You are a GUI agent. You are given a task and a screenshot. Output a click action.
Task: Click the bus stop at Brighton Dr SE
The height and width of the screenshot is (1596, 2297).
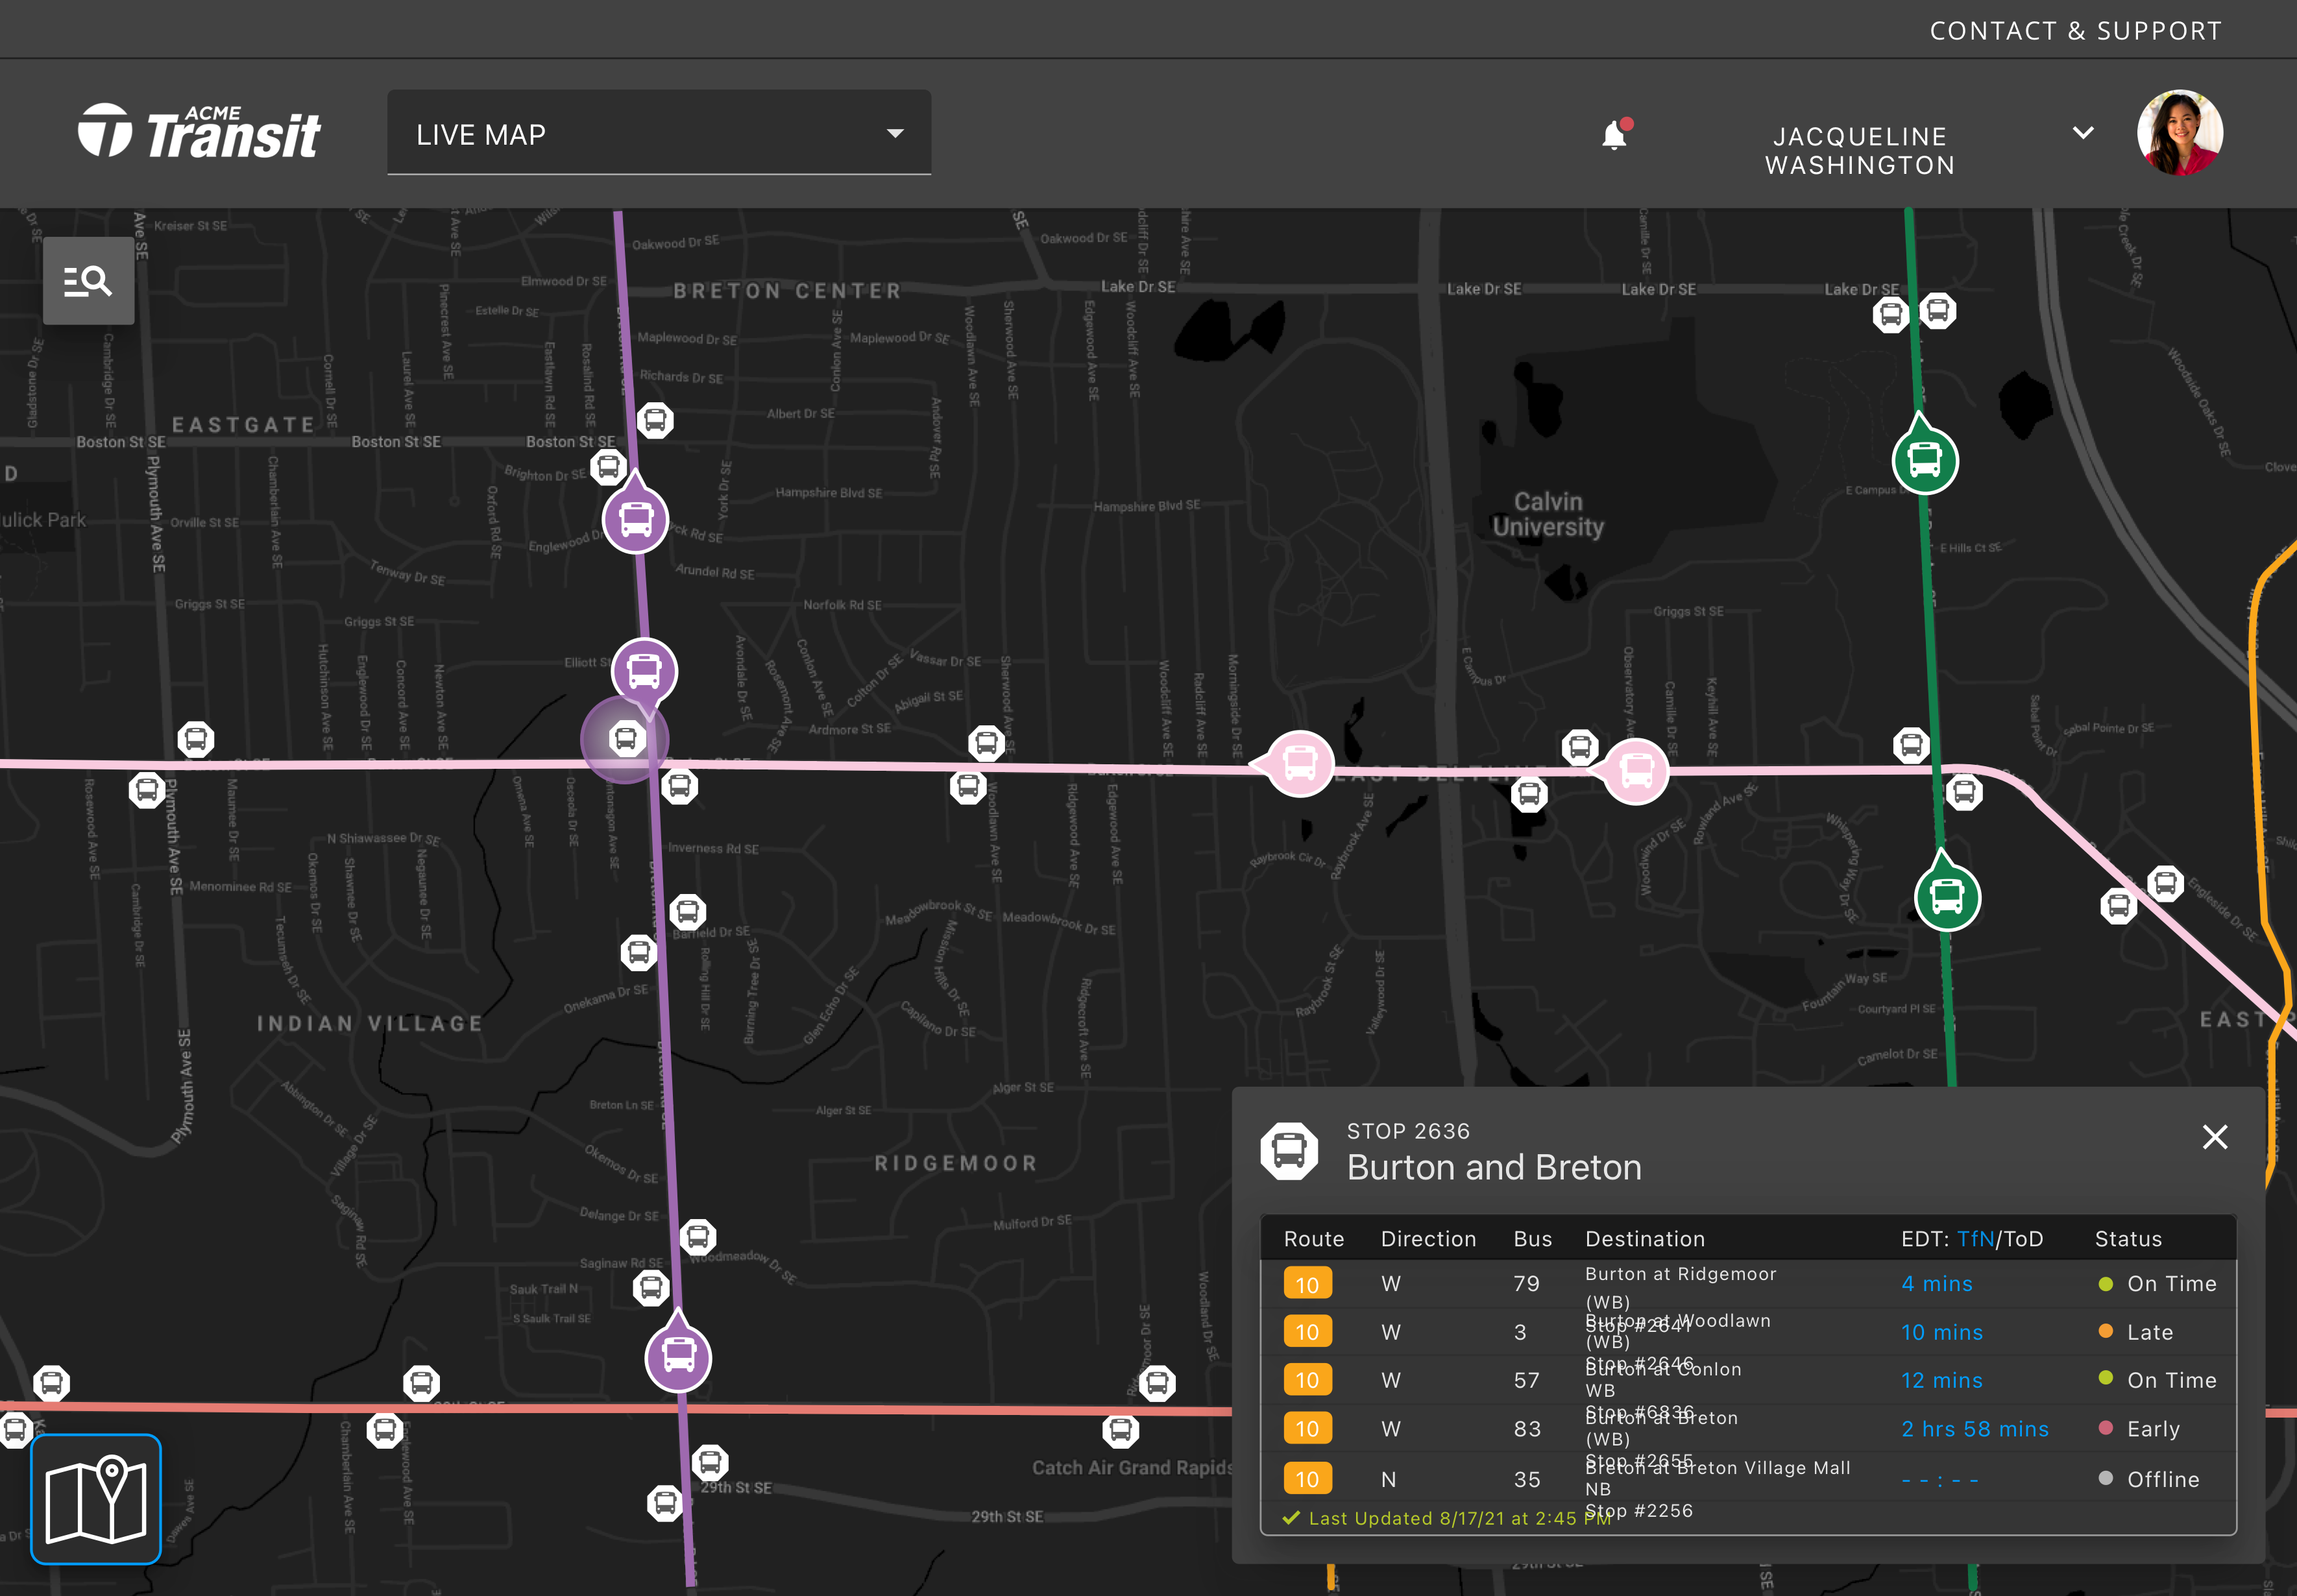coord(608,467)
